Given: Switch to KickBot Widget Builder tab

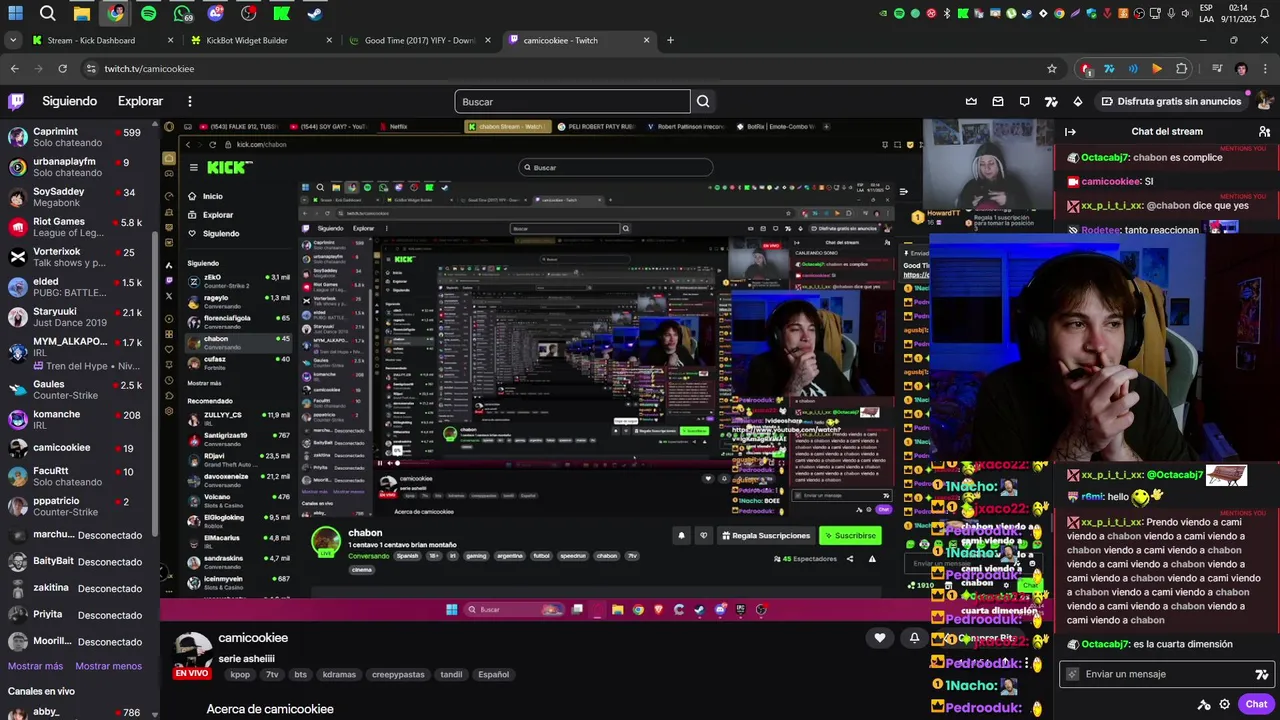Looking at the screenshot, I should pos(262,40).
